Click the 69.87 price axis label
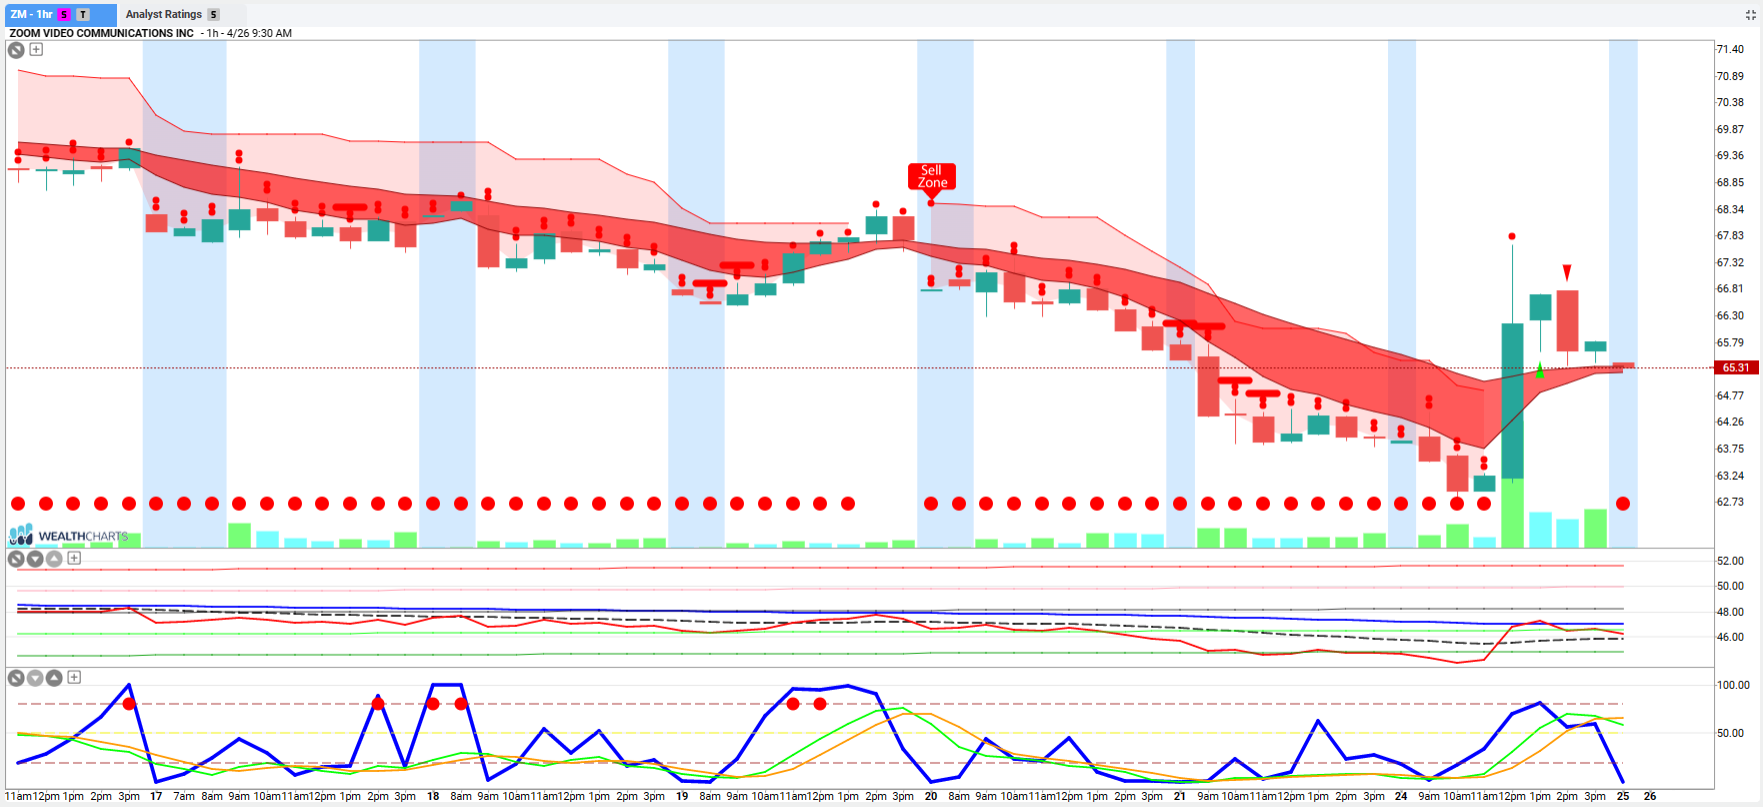Image resolution: width=1763 pixels, height=807 pixels. click(x=1730, y=130)
